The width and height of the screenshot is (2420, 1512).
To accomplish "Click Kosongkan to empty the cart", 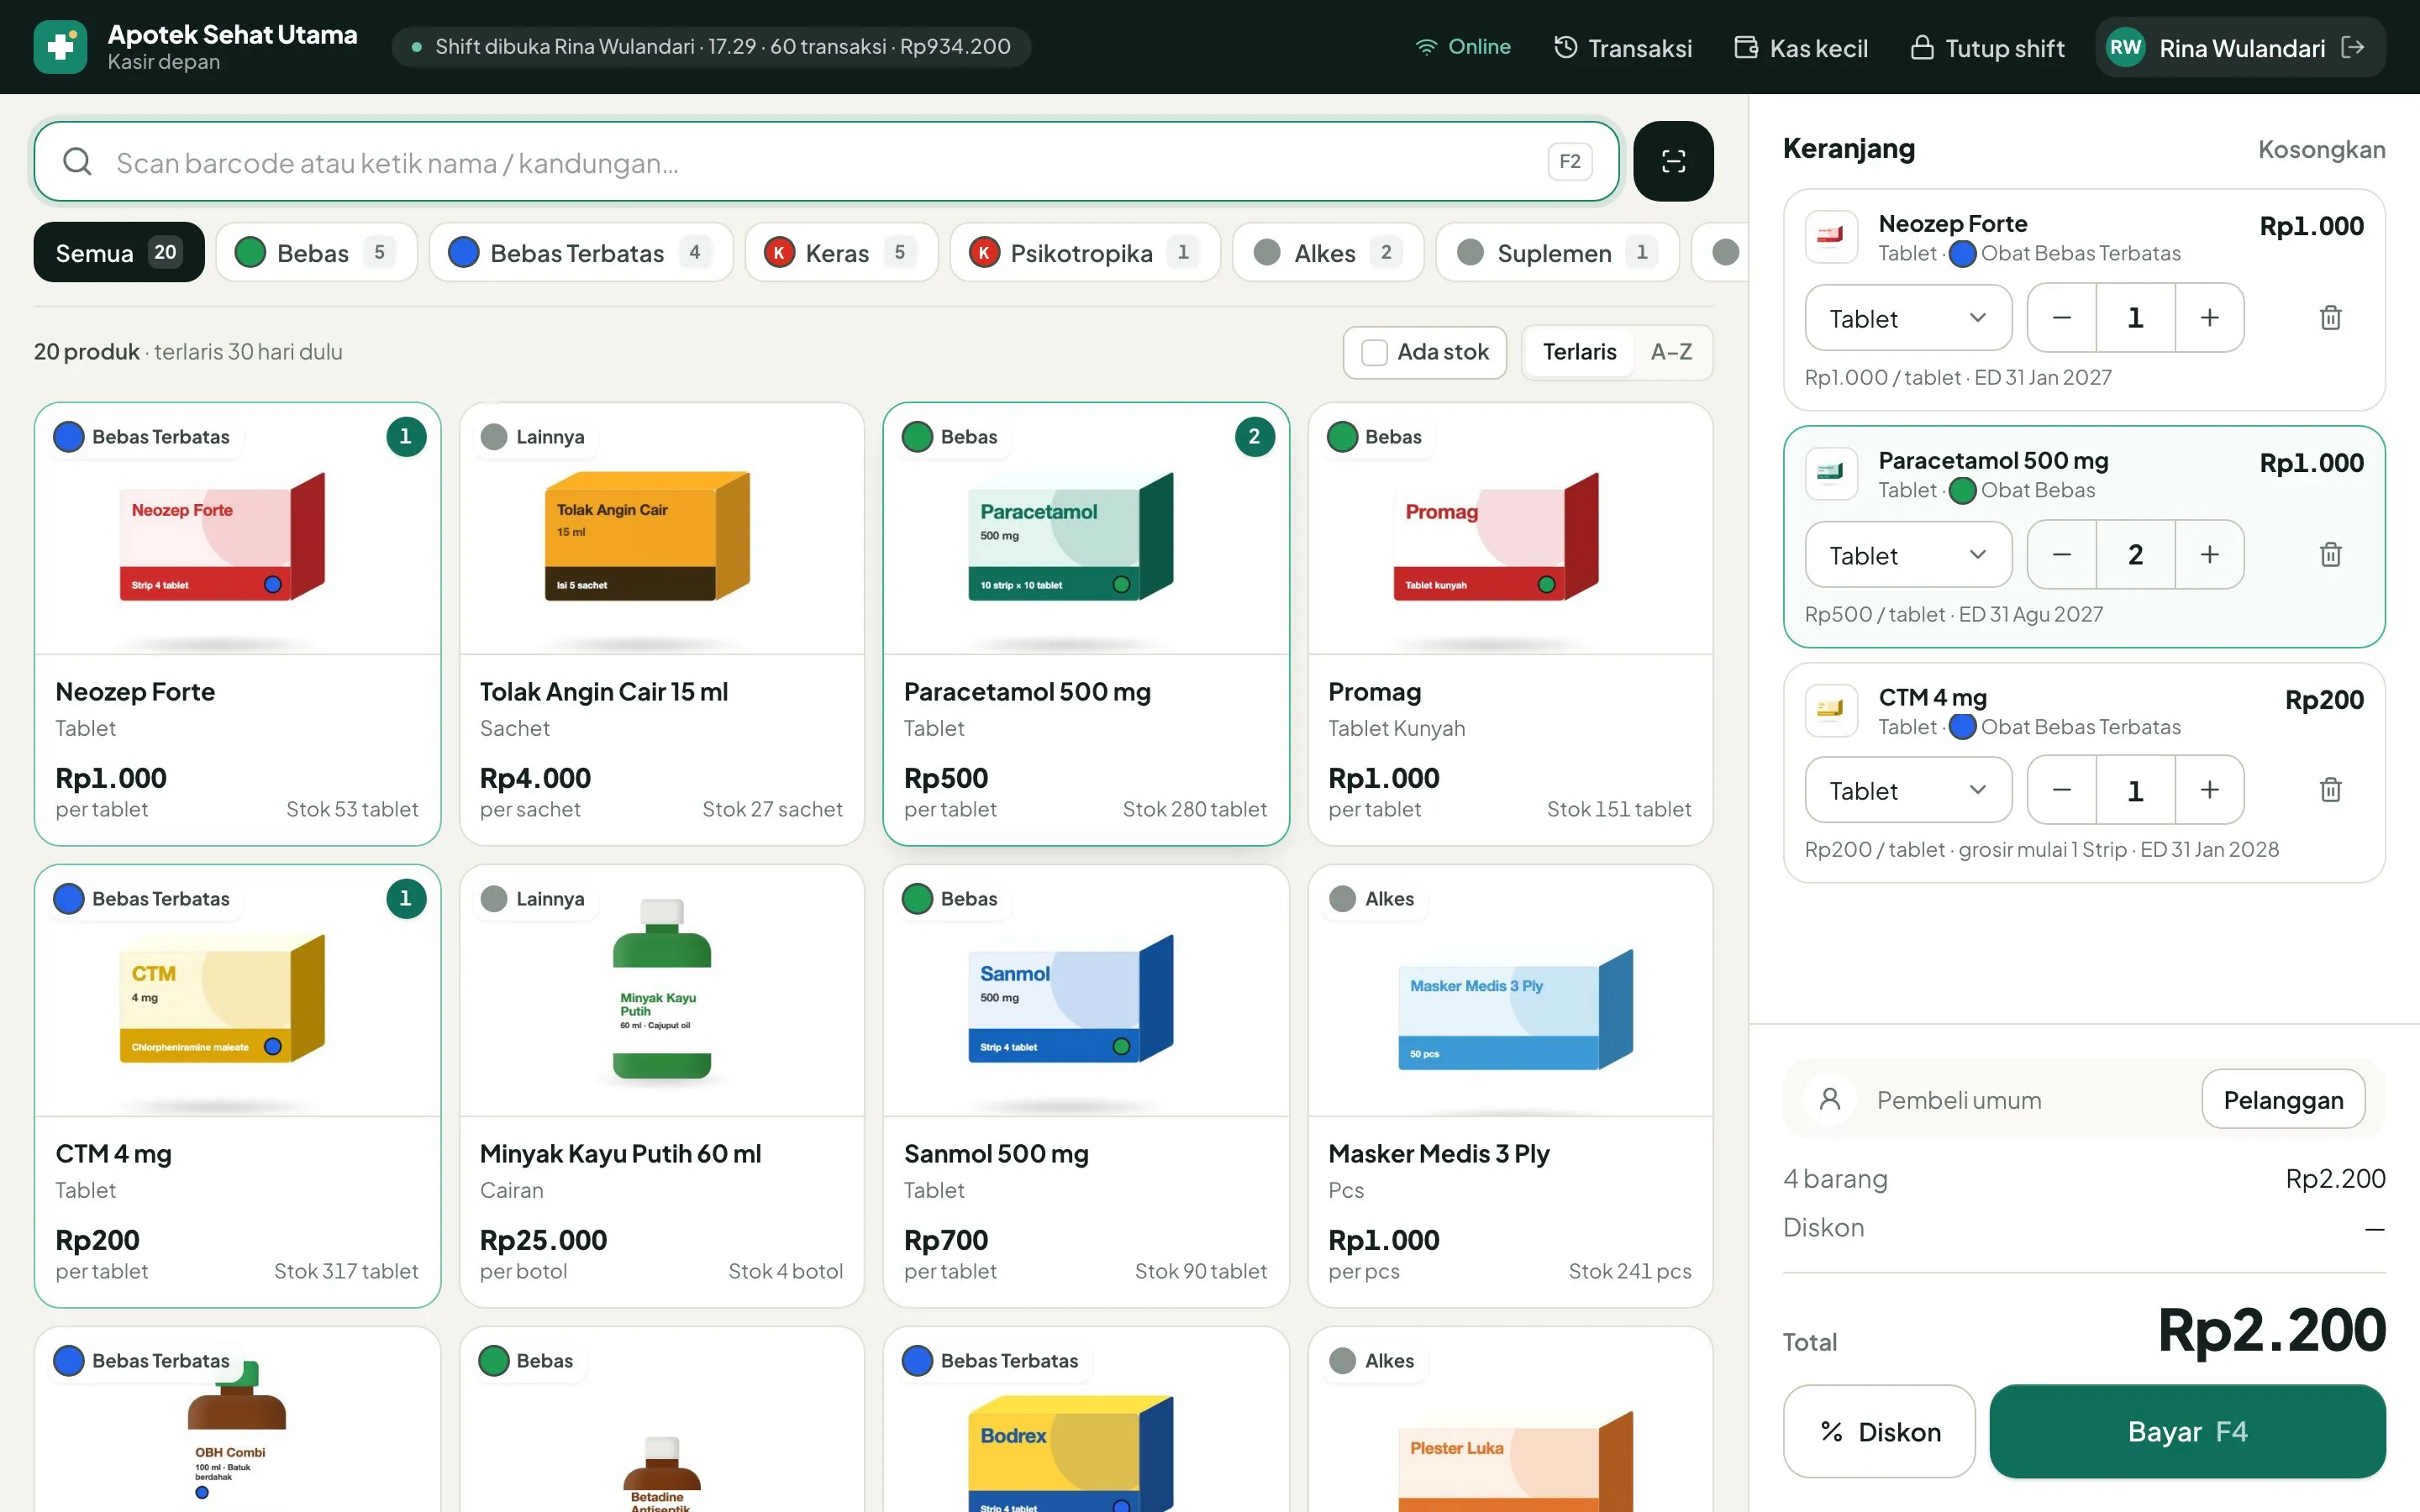I will click(x=2321, y=149).
